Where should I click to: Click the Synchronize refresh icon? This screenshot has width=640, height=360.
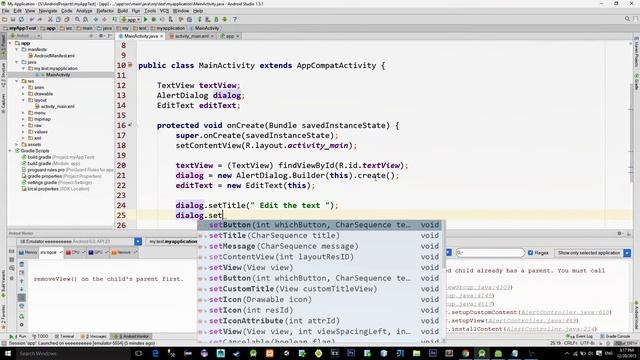(x=21, y=19)
